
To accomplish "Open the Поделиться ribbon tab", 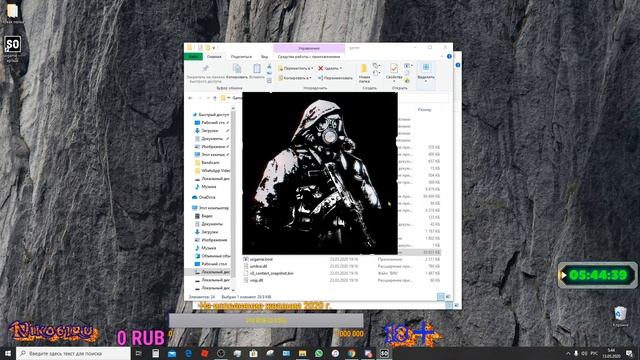I will click(241, 57).
